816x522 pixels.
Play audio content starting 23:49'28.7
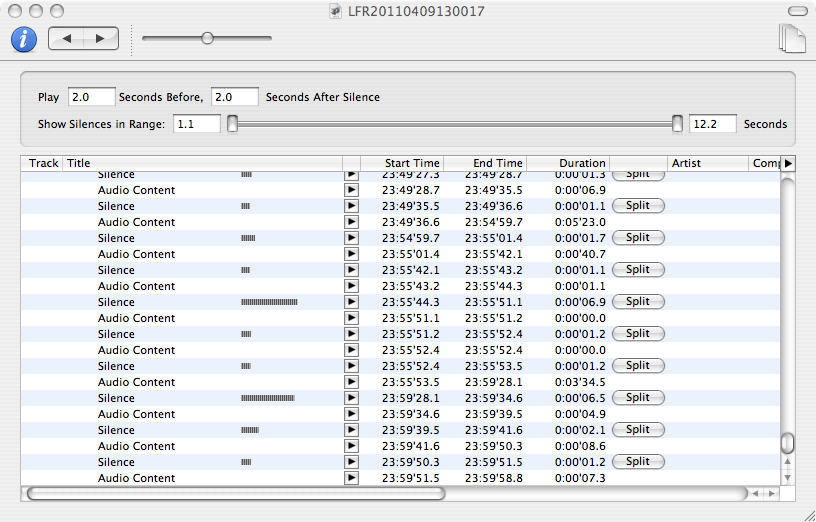point(351,190)
